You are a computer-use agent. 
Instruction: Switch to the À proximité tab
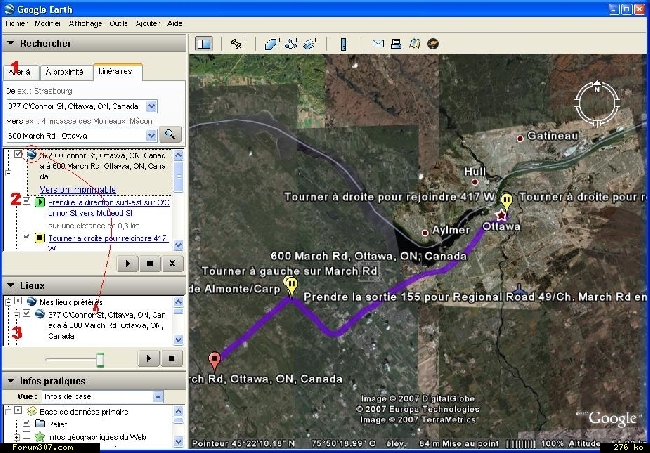(x=65, y=72)
